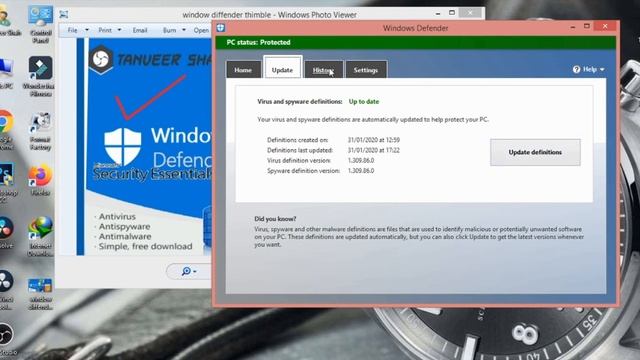Screen dimensions: 640x360
Task: Open Format Factory desktop shortcut
Action: [x=40, y=131]
